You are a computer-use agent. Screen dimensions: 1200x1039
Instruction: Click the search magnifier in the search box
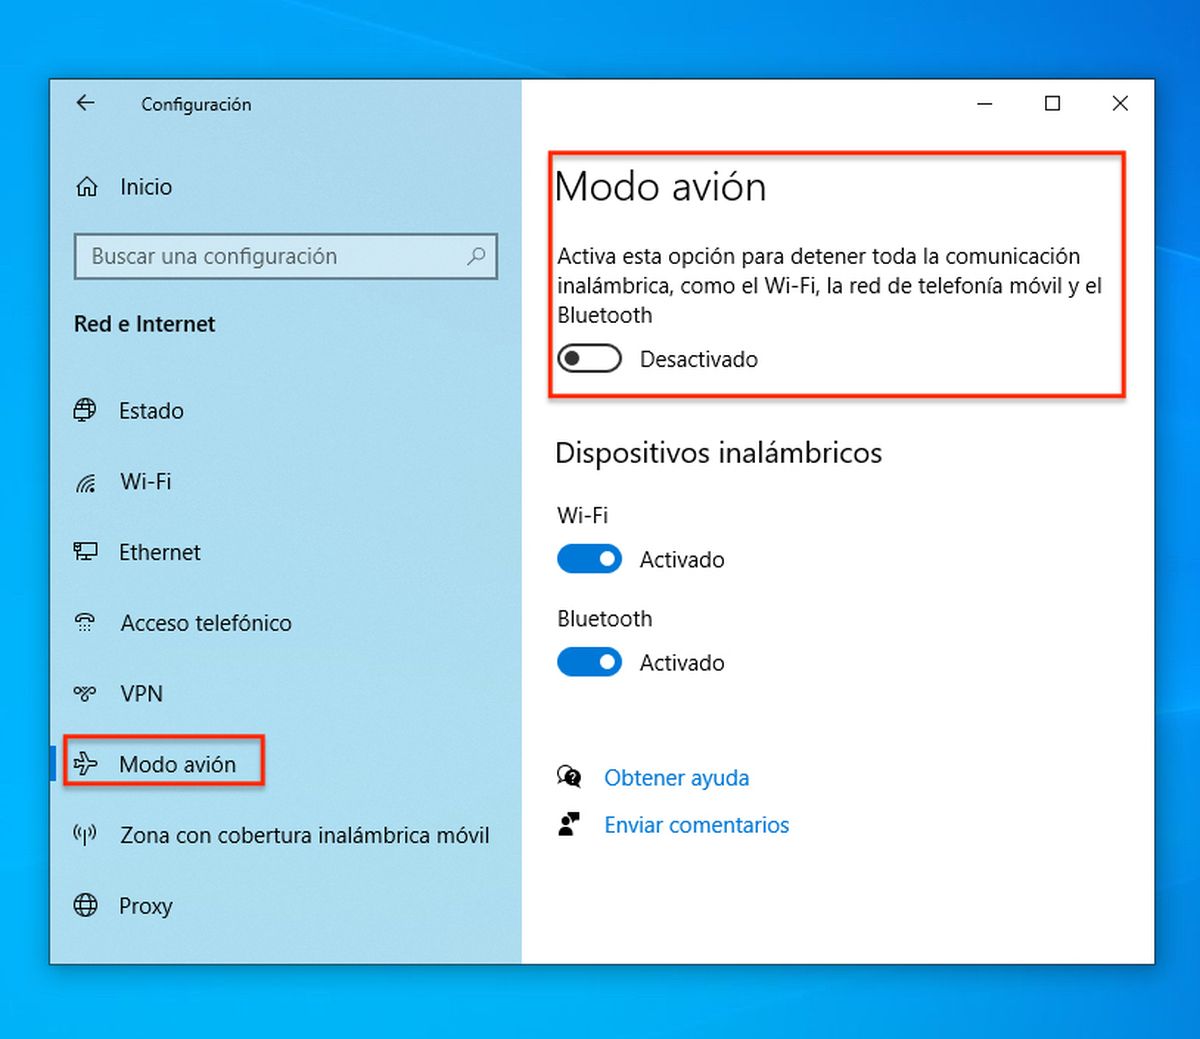pyautogui.click(x=475, y=257)
